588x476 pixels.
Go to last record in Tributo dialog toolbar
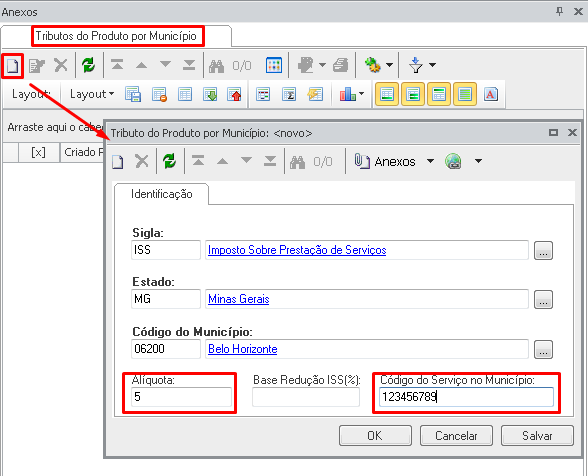click(x=270, y=161)
